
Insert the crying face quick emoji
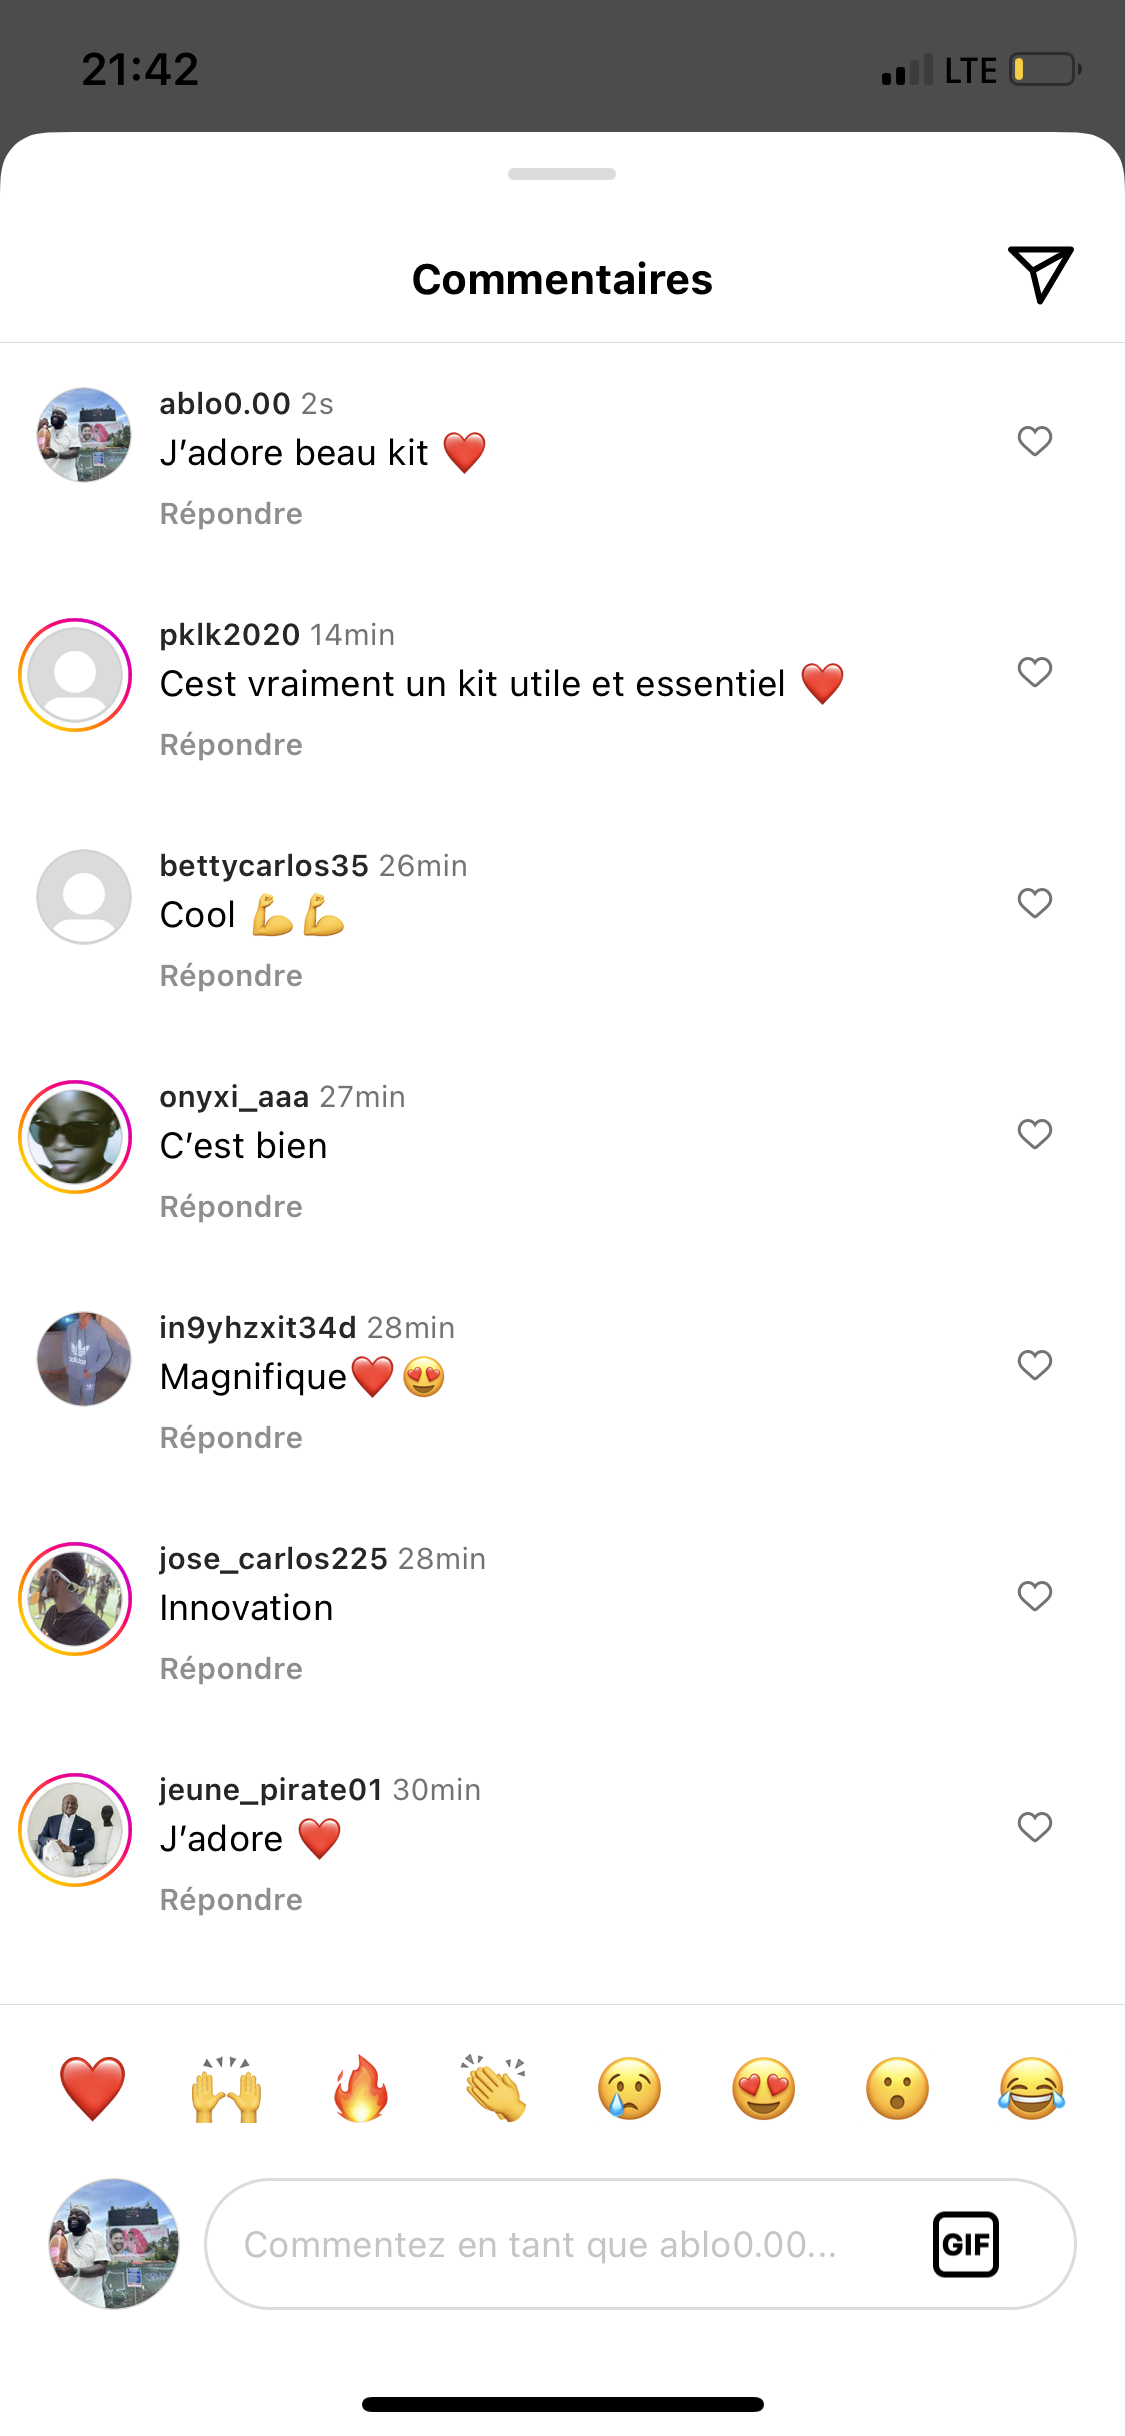[629, 2088]
